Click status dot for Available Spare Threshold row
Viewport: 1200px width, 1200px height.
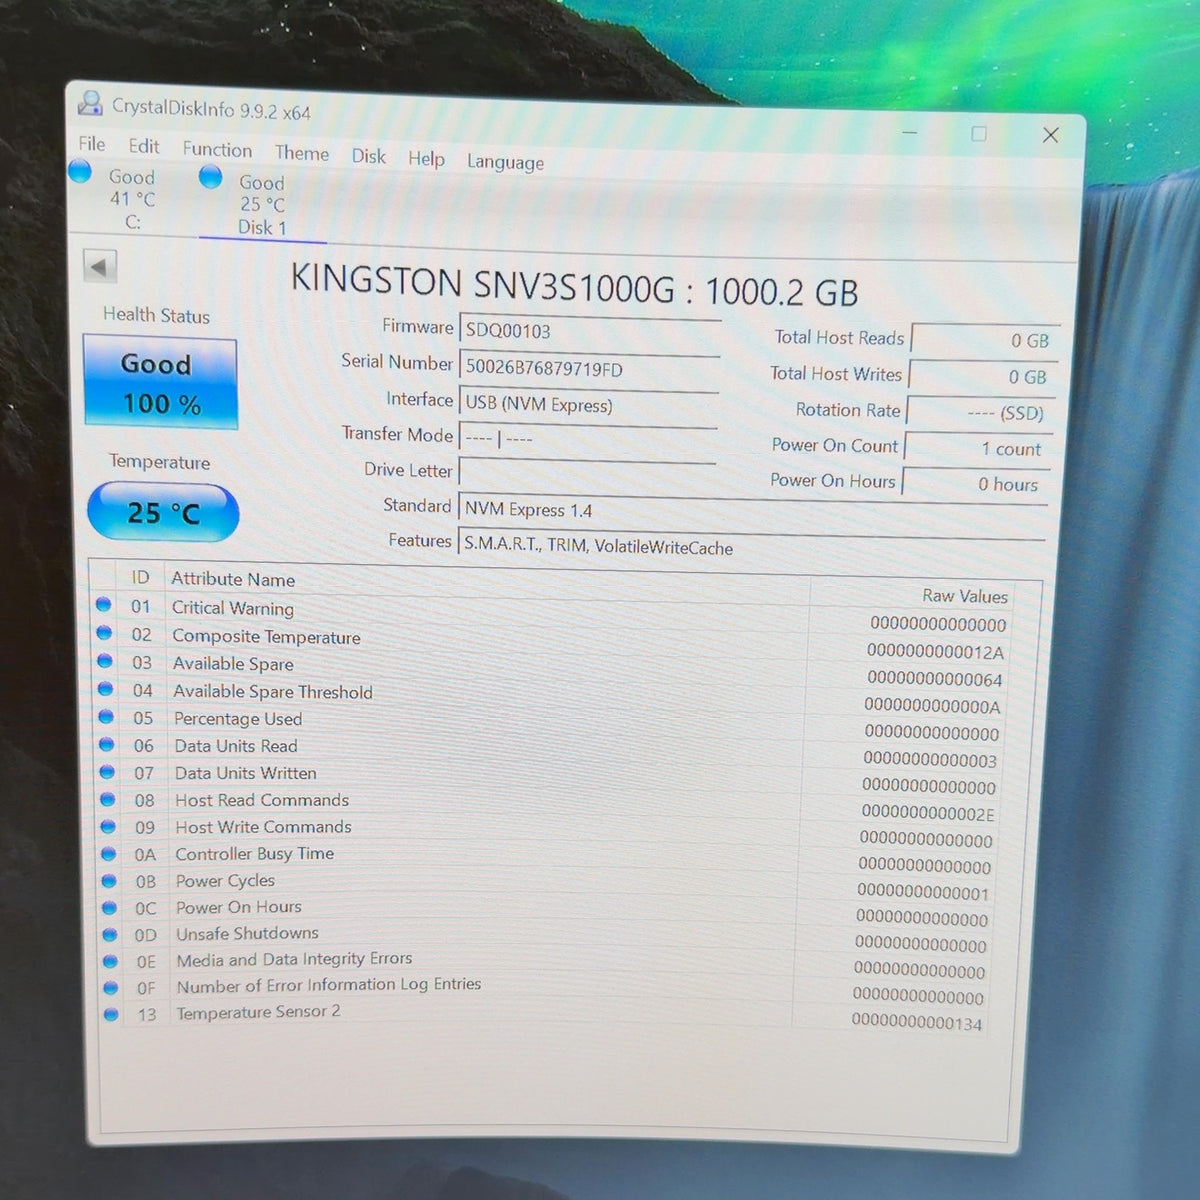pos(105,688)
